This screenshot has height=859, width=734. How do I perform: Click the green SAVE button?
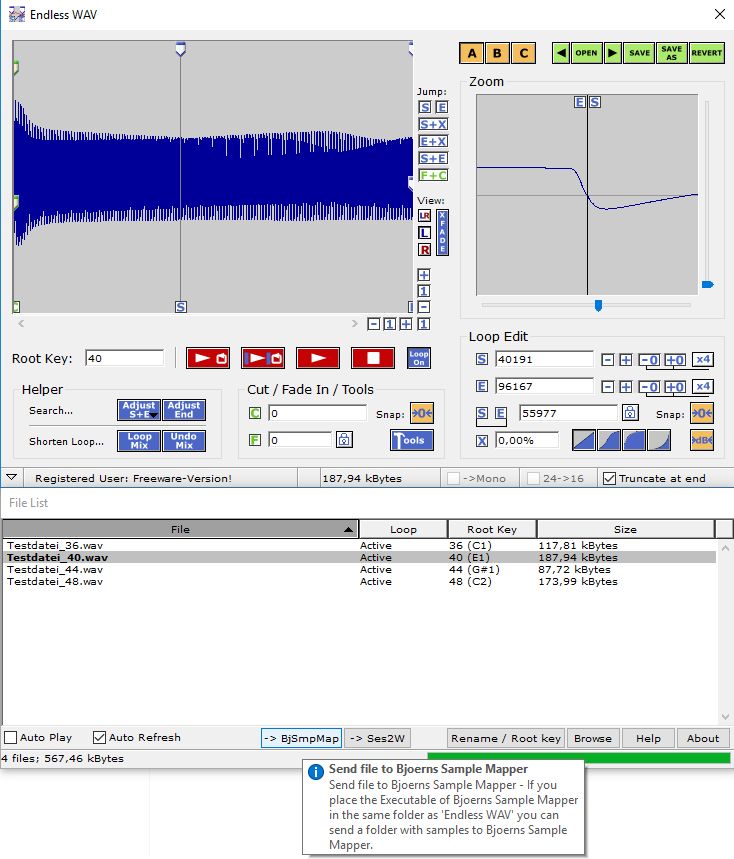pyautogui.click(x=639, y=53)
